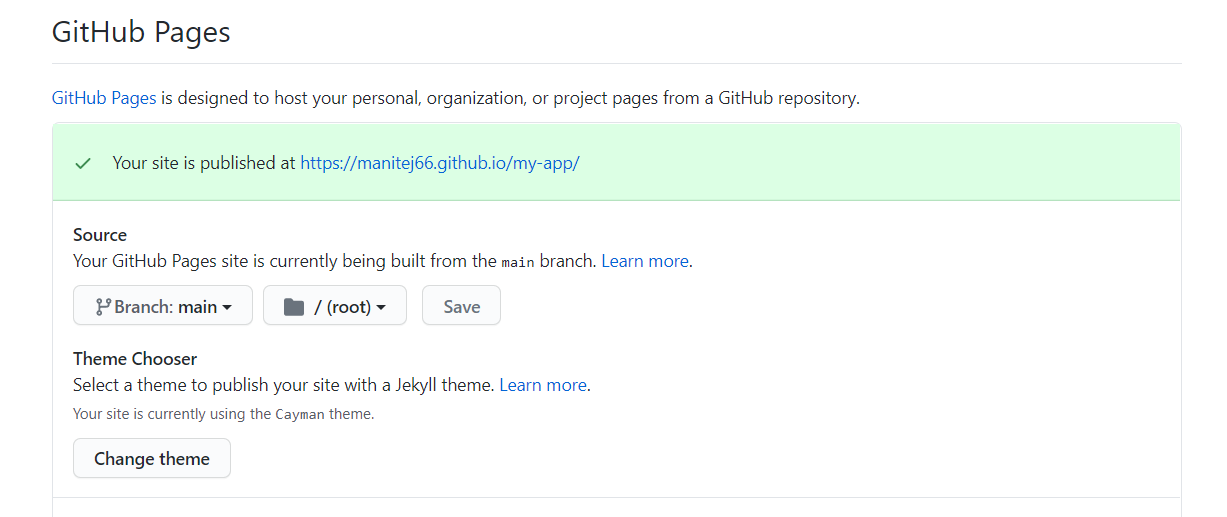
Task: Open Learn more link after main branch
Action: click(x=645, y=261)
